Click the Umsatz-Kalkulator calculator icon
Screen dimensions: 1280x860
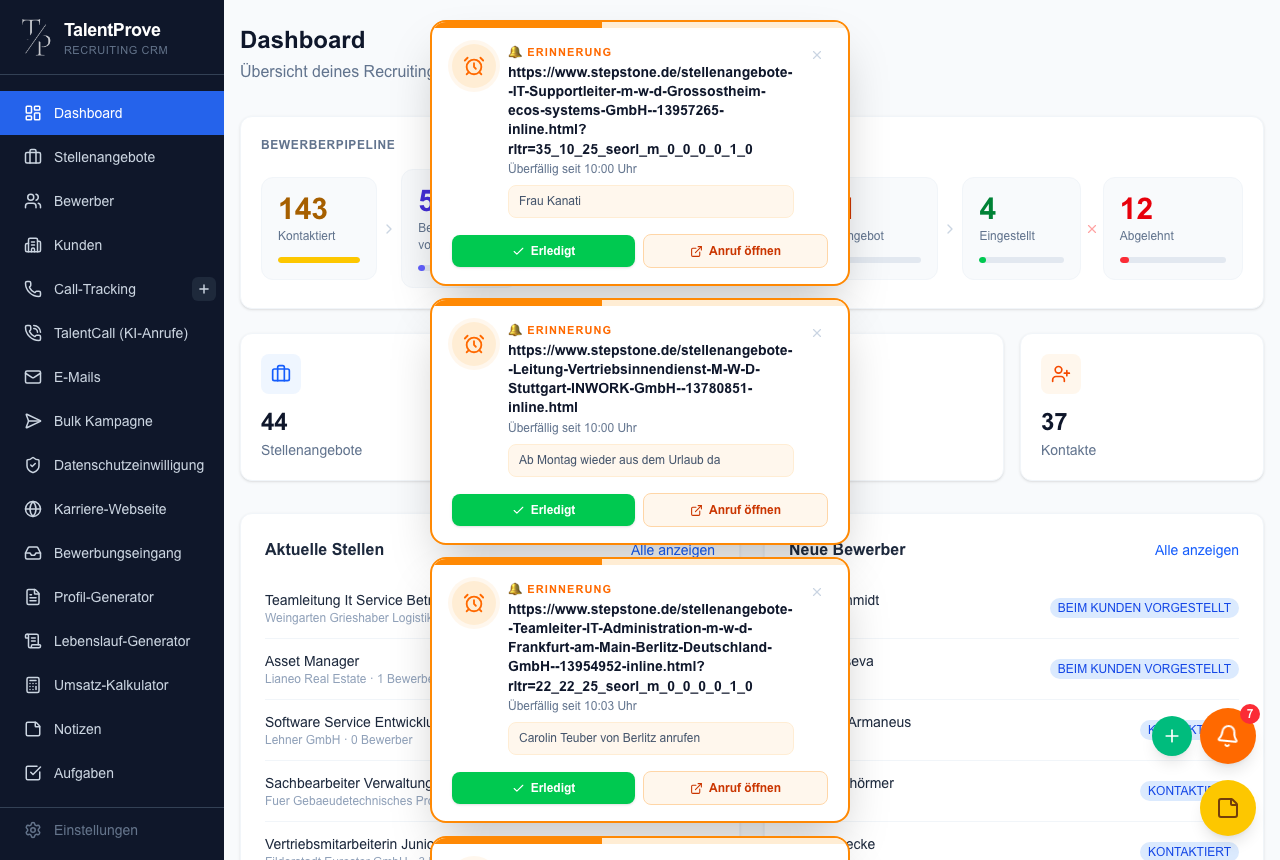pyautogui.click(x=33, y=685)
